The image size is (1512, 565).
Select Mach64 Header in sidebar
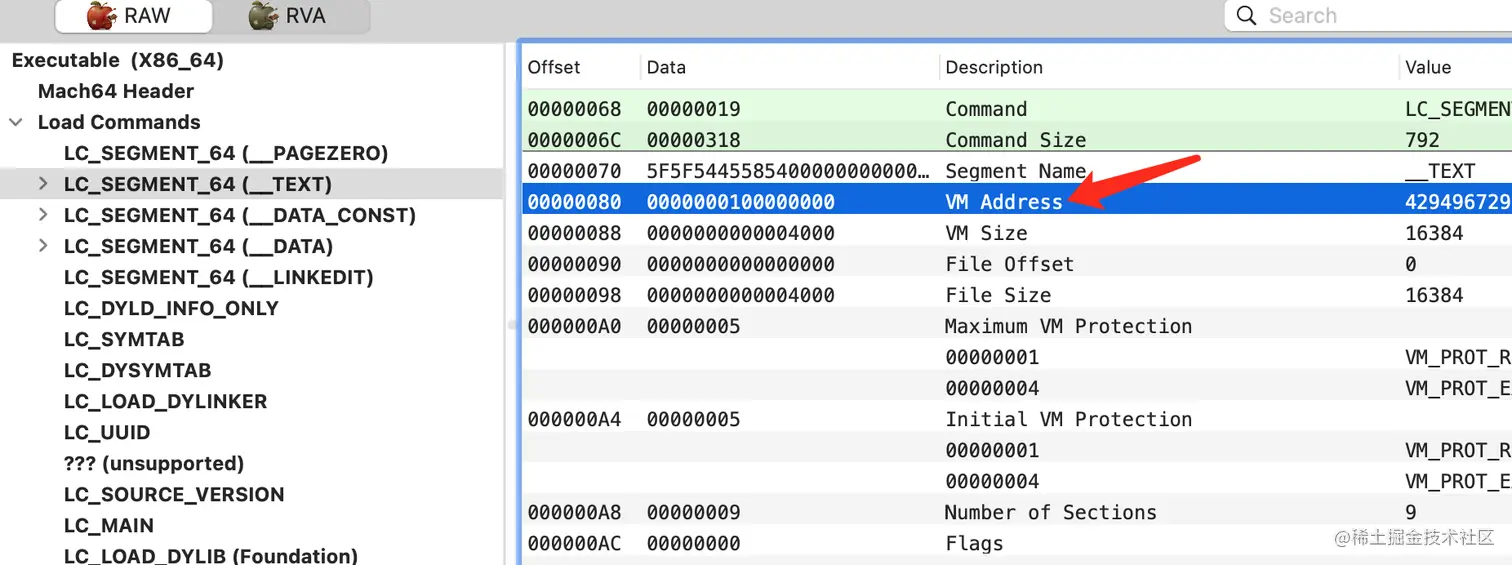116,91
